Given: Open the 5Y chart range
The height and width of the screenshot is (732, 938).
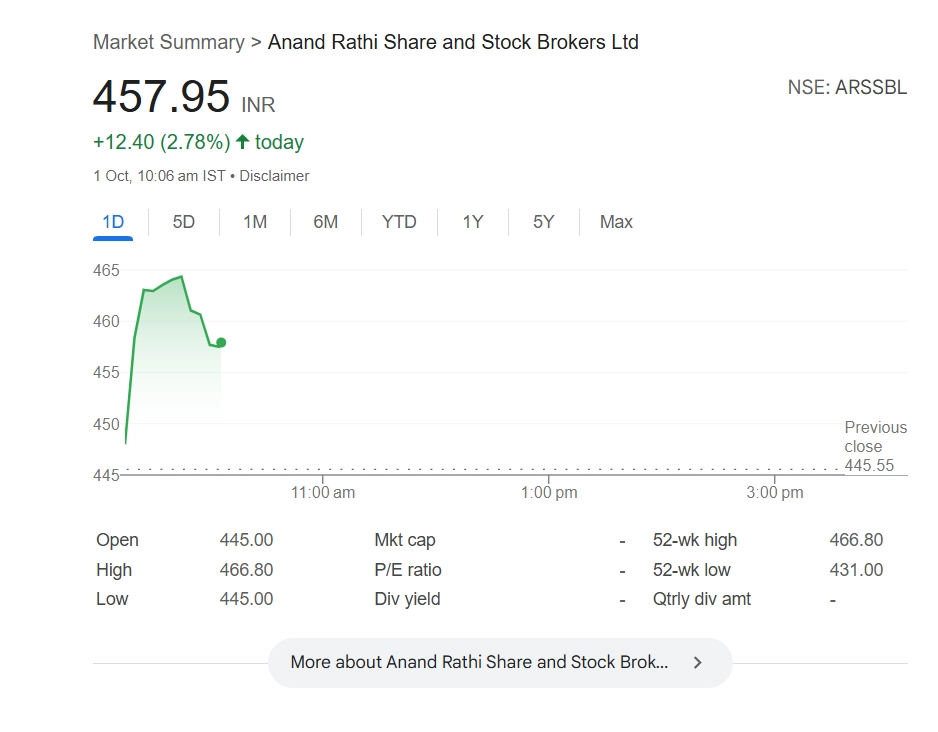Looking at the screenshot, I should (x=543, y=222).
